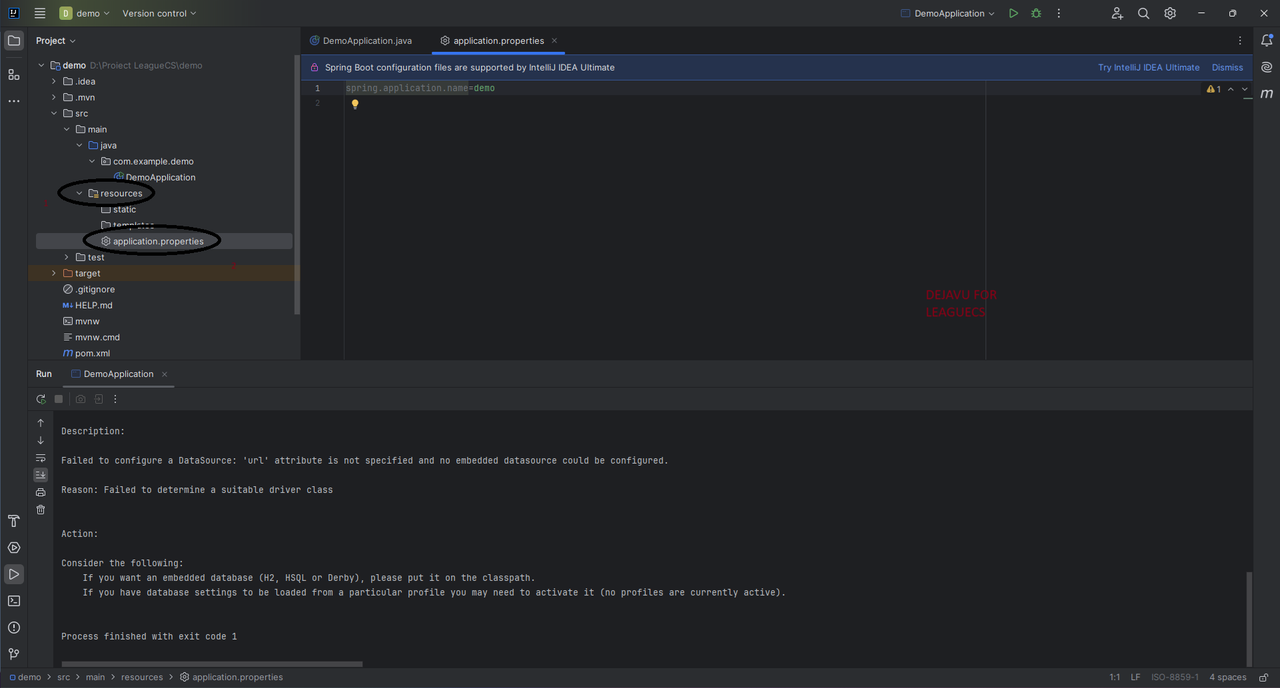The height and width of the screenshot is (688, 1280).
Task: Go to previous highlighted problem arrow
Action: (x=1231, y=89)
